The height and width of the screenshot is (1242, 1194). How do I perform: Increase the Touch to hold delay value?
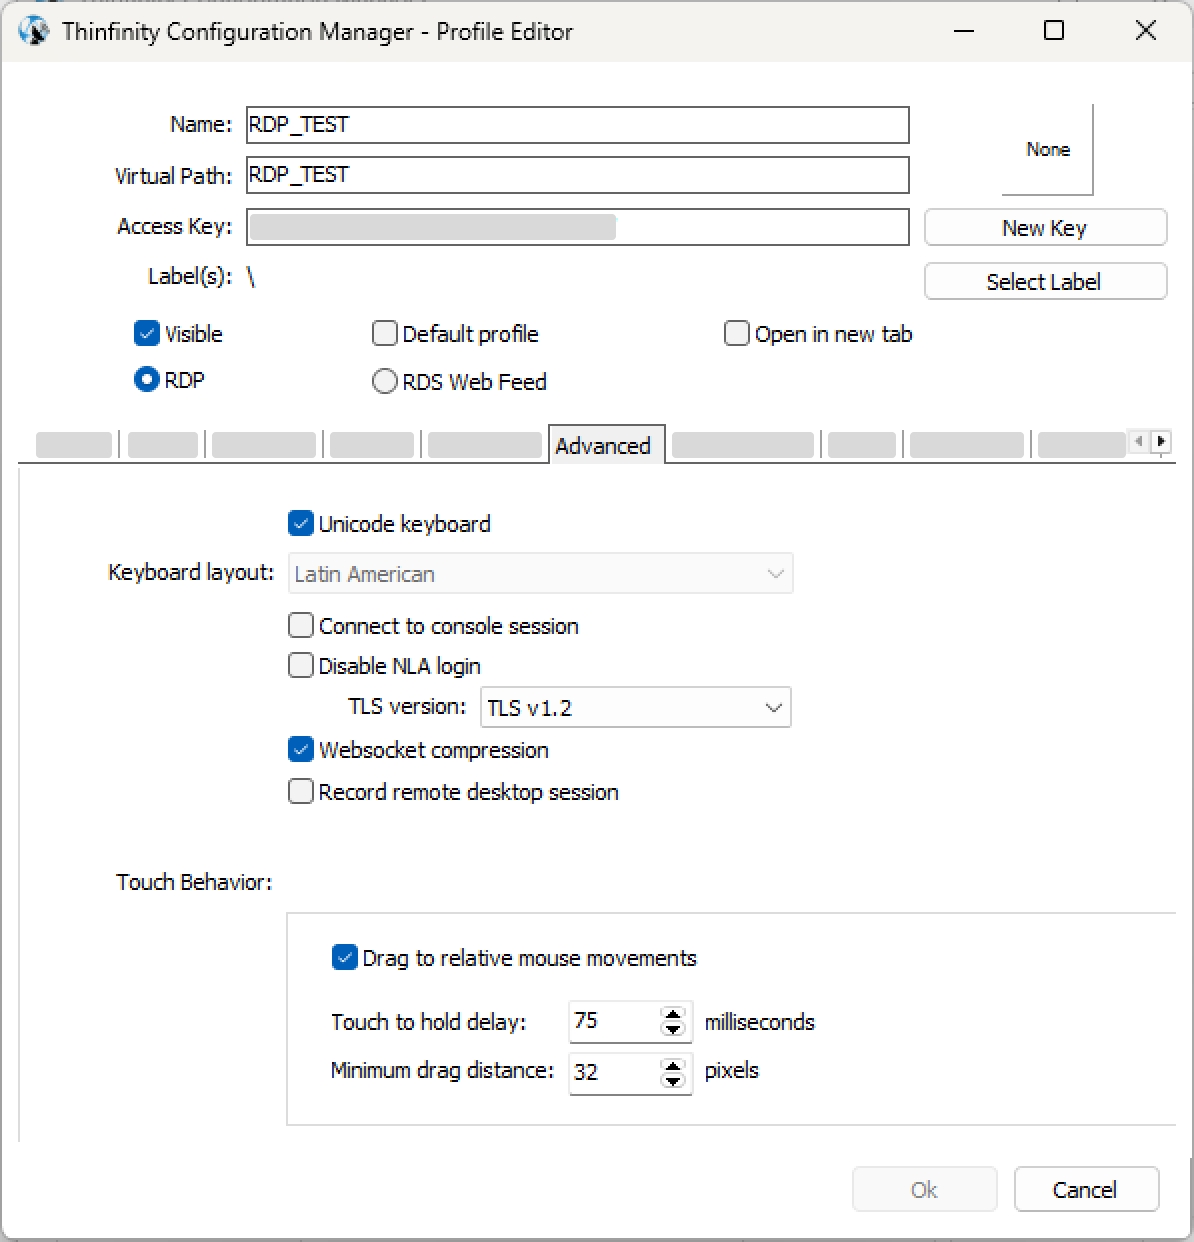coord(673,1014)
